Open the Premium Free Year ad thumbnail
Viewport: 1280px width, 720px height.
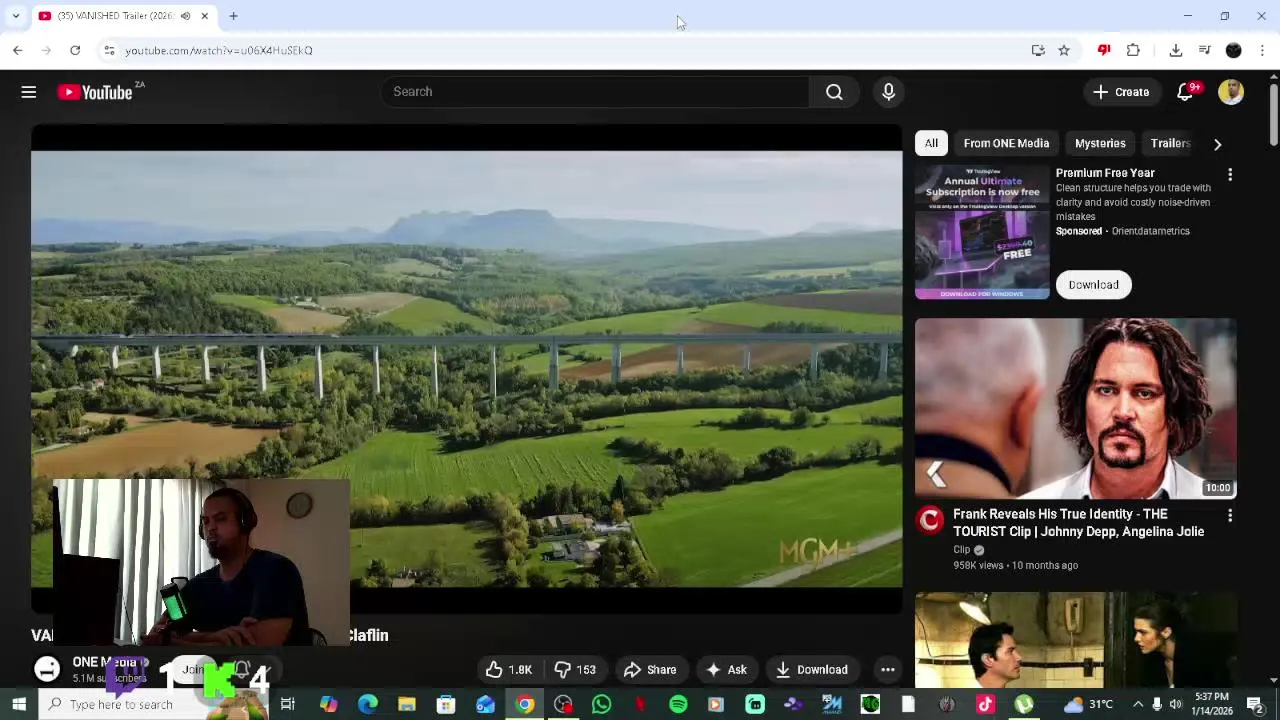(x=982, y=232)
